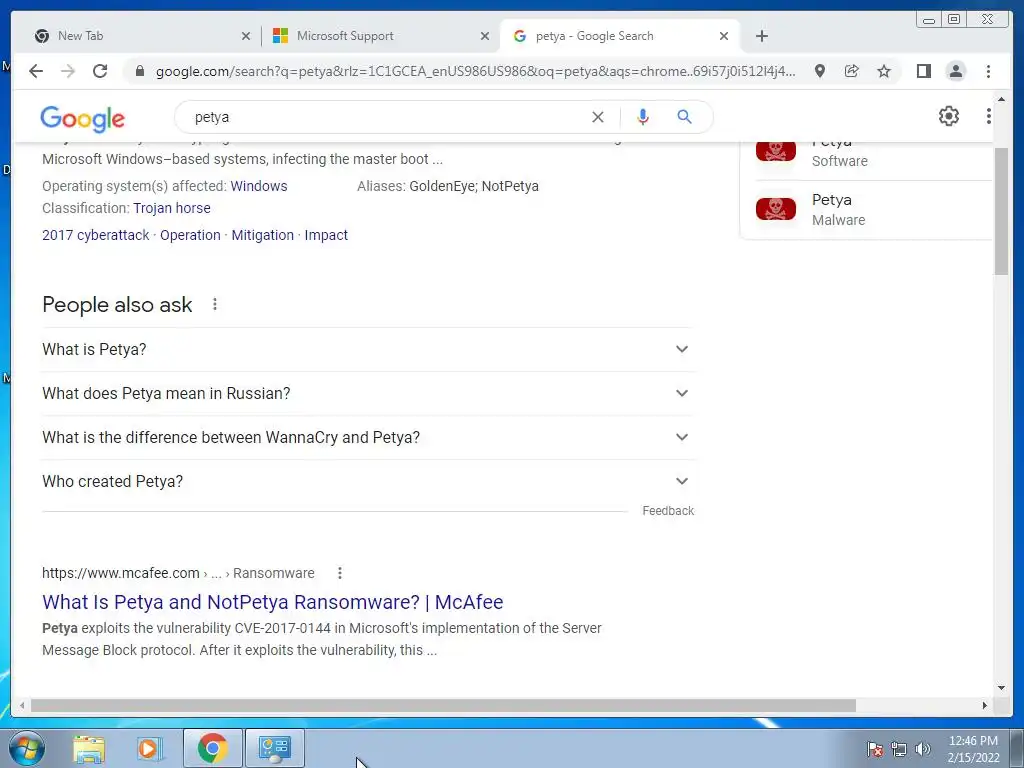This screenshot has height=768, width=1024.
Task: Go back using the browser back arrow
Action: tap(36, 71)
